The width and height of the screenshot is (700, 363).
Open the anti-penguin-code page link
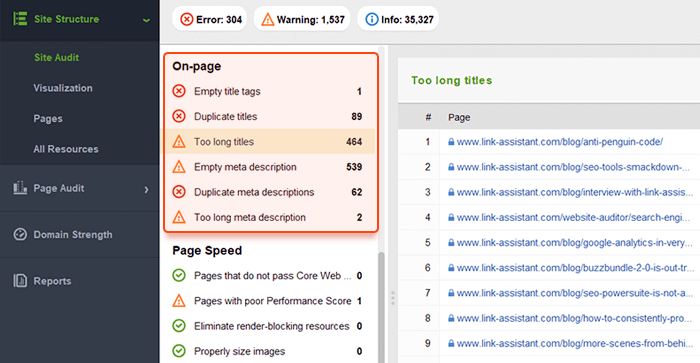point(560,142)
